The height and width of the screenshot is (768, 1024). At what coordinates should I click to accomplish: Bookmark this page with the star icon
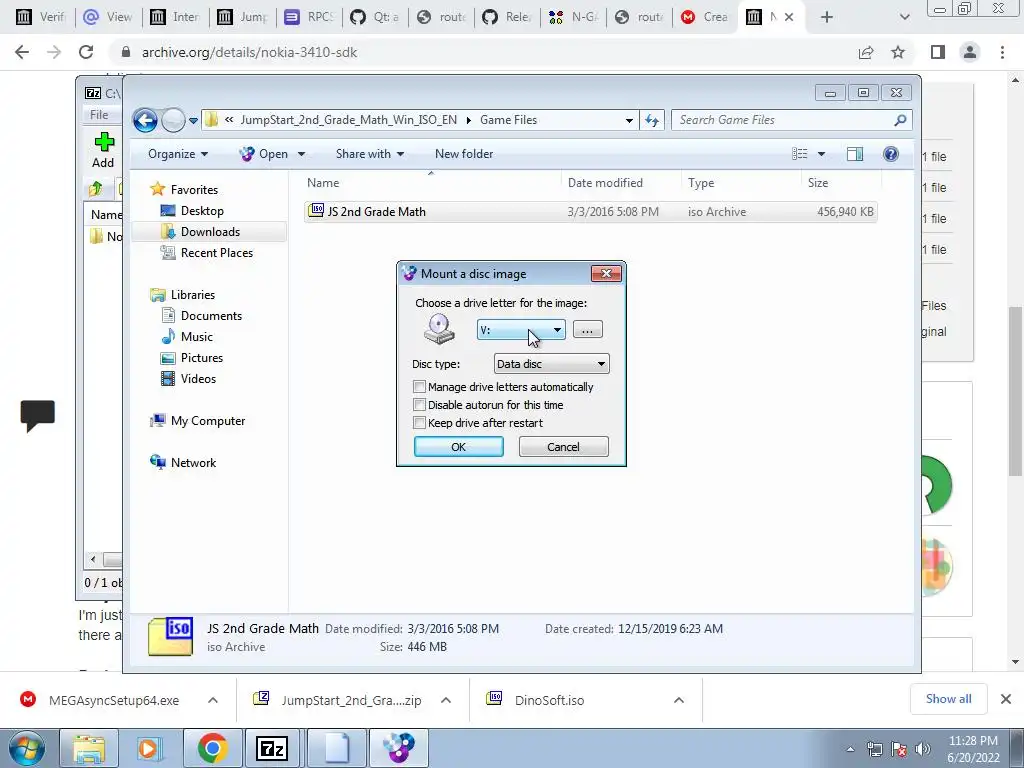coord(898,52)
